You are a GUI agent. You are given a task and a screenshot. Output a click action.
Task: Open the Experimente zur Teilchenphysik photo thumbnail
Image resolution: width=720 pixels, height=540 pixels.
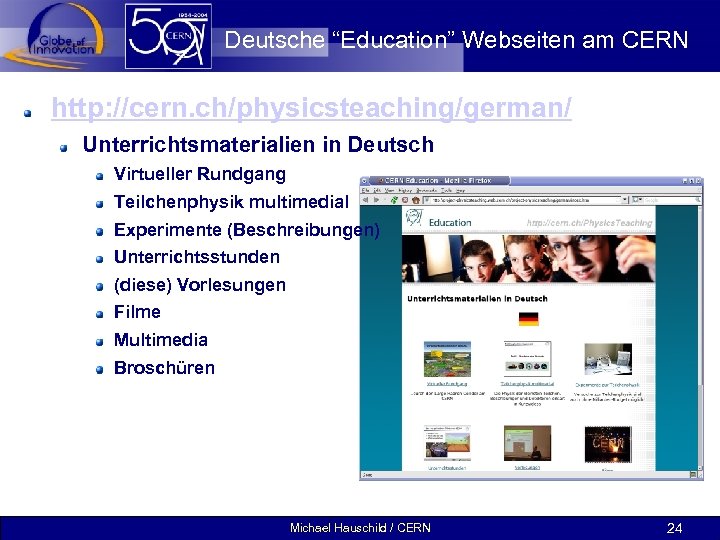coord(608,360)
